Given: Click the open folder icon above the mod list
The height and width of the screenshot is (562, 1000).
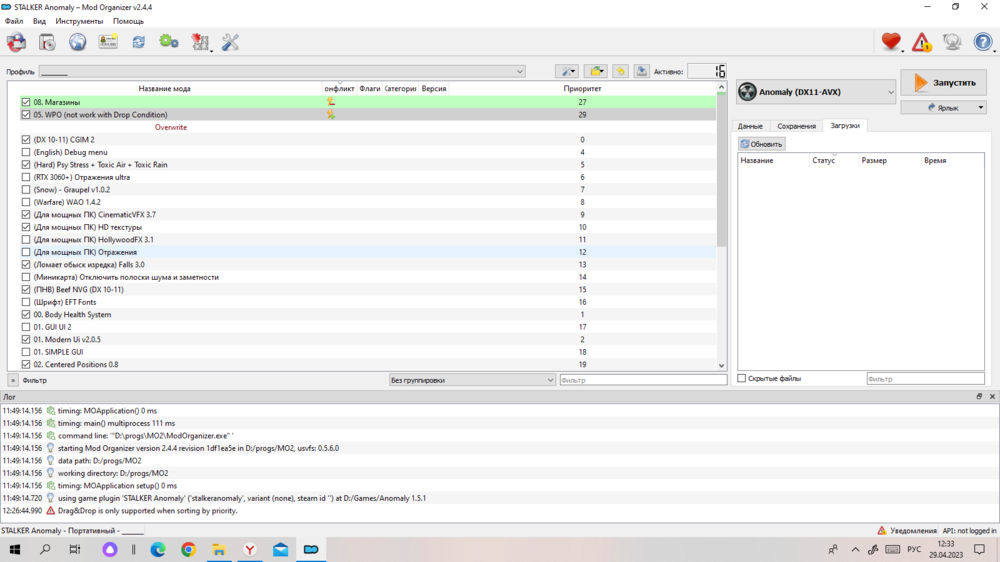Looking at the screenshot, I should [x=596, y=71].
